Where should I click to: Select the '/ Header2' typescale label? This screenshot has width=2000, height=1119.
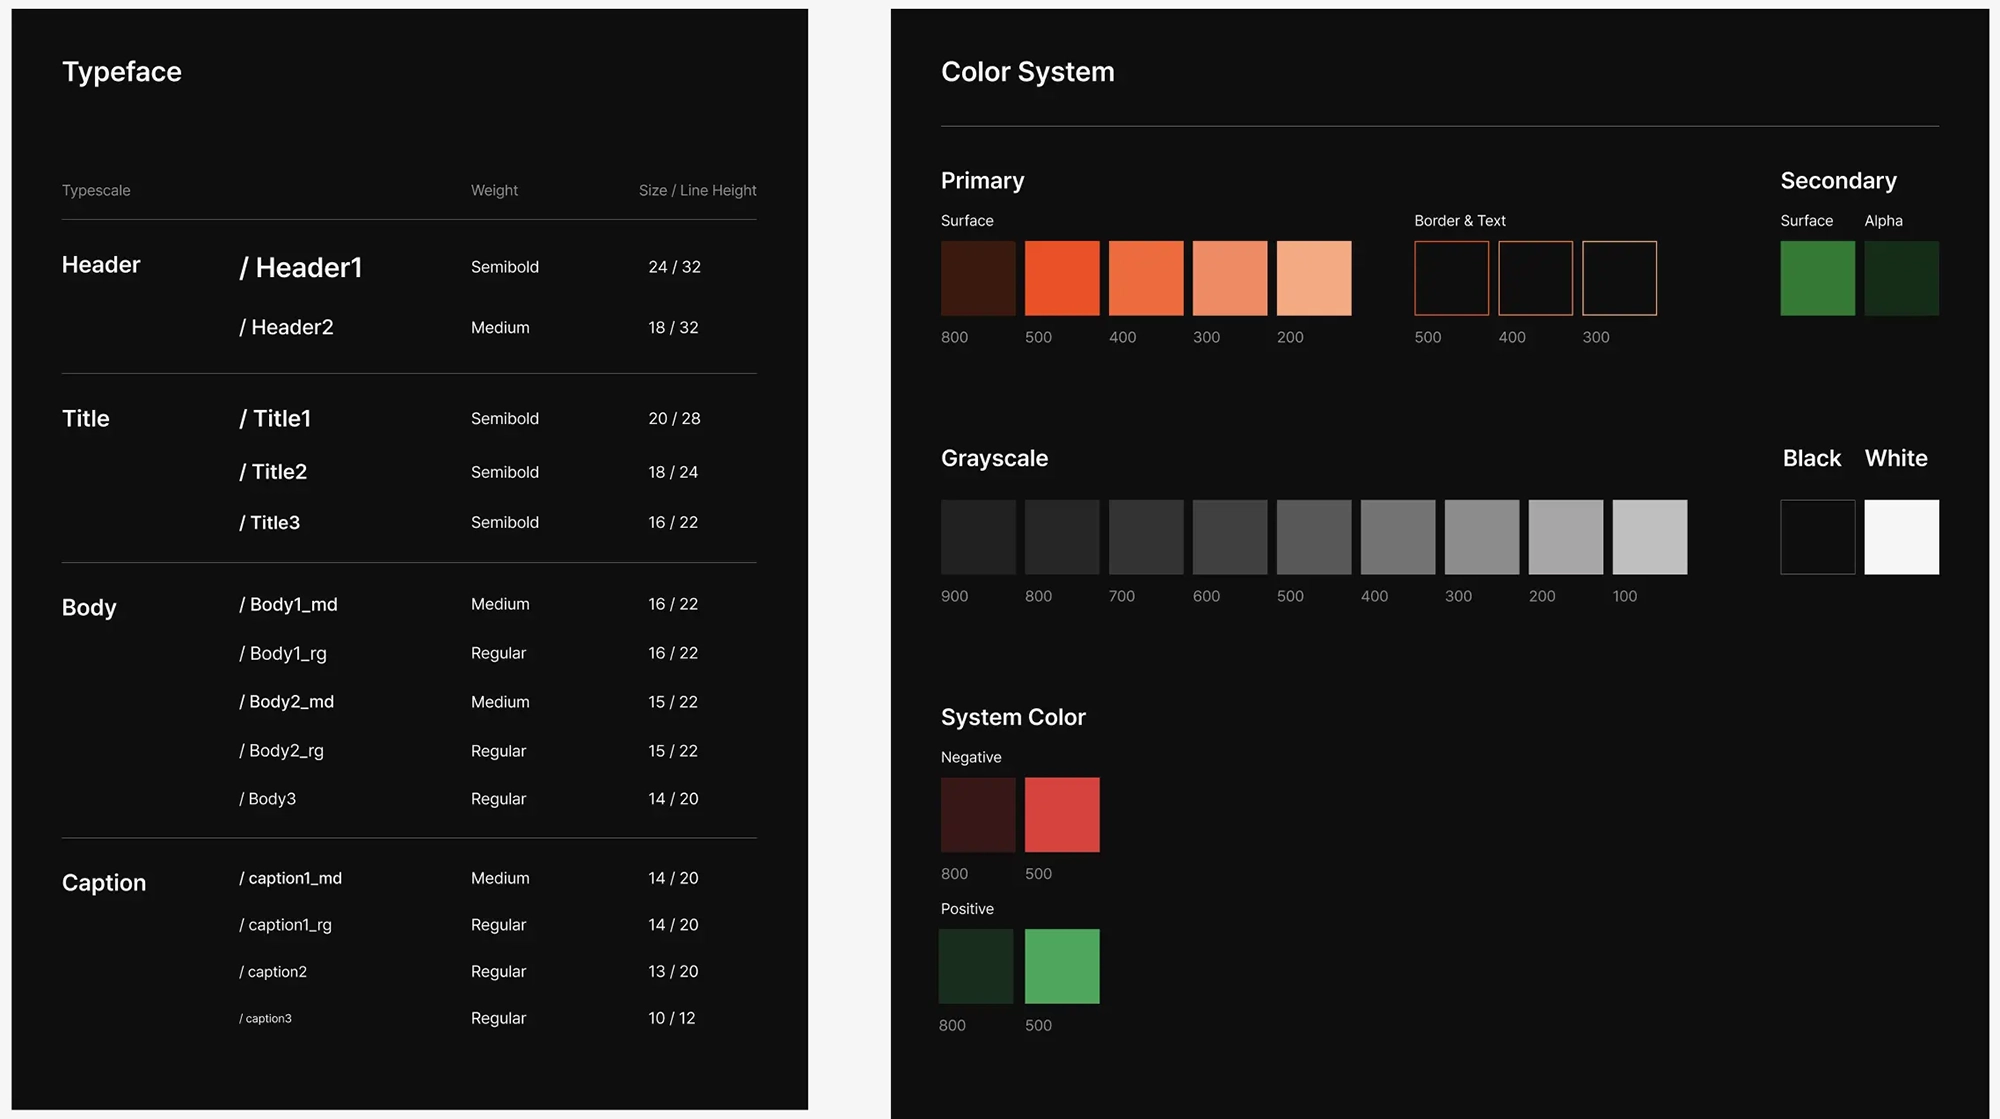[x=286, y=327]
